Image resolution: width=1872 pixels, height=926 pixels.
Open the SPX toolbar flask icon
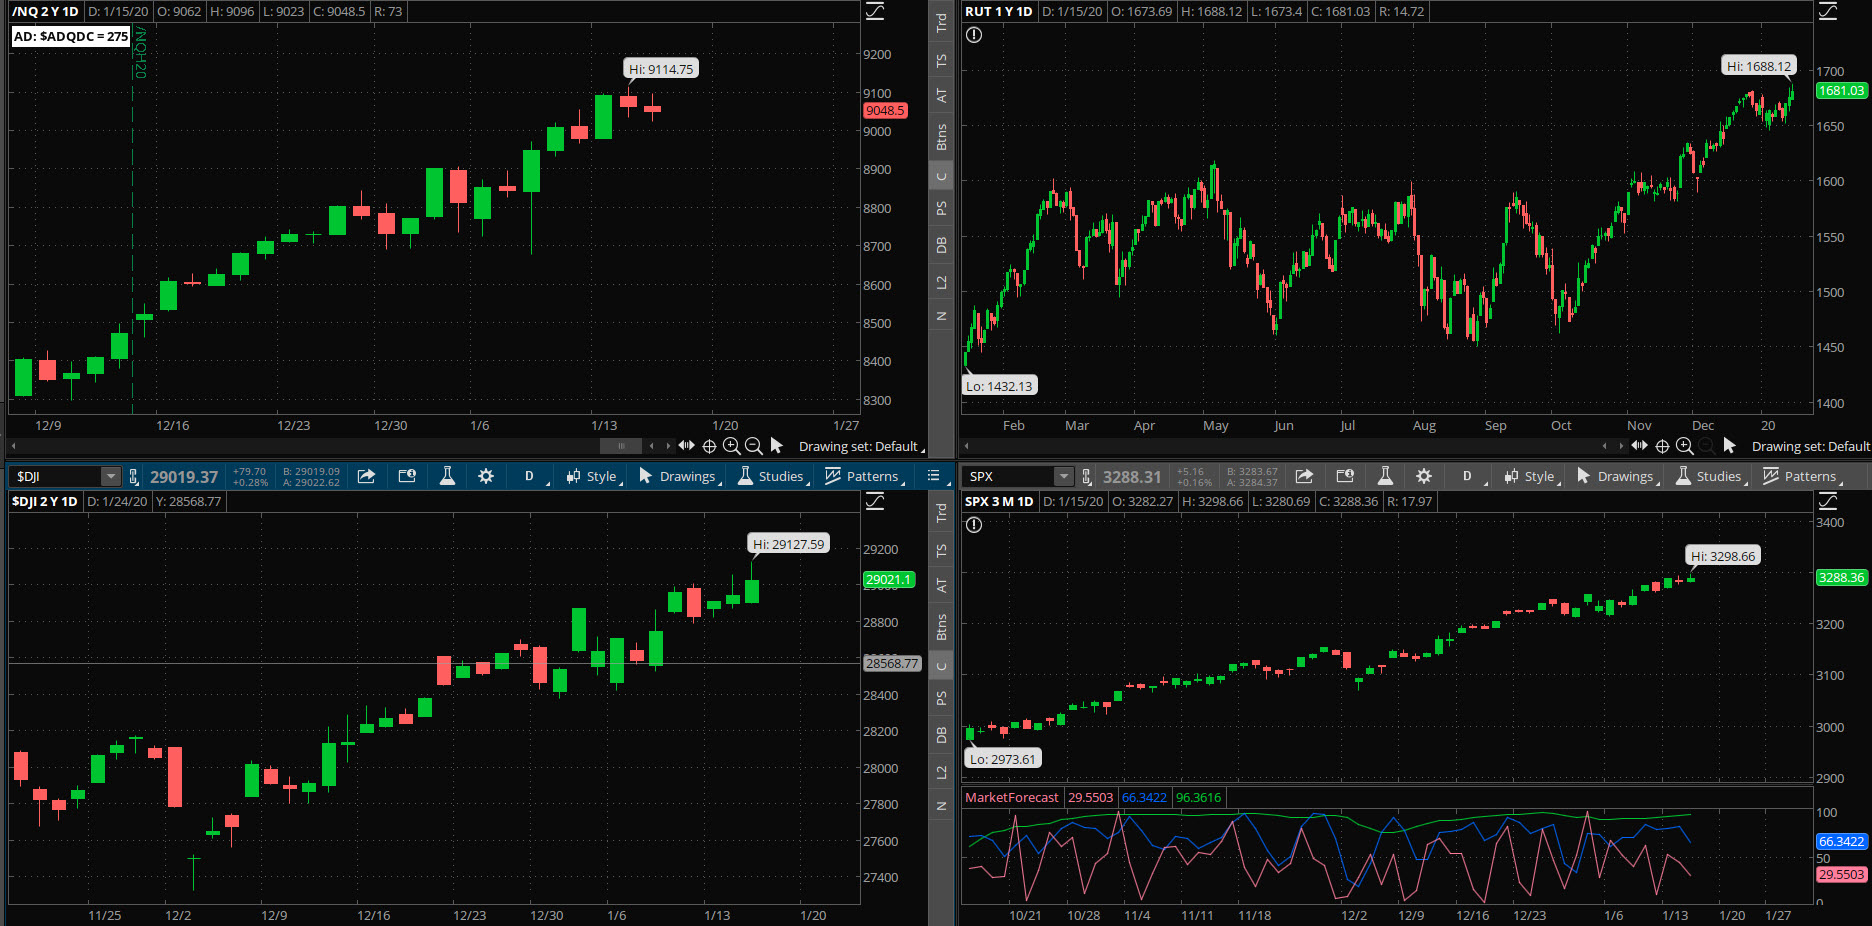[1385, 476]
